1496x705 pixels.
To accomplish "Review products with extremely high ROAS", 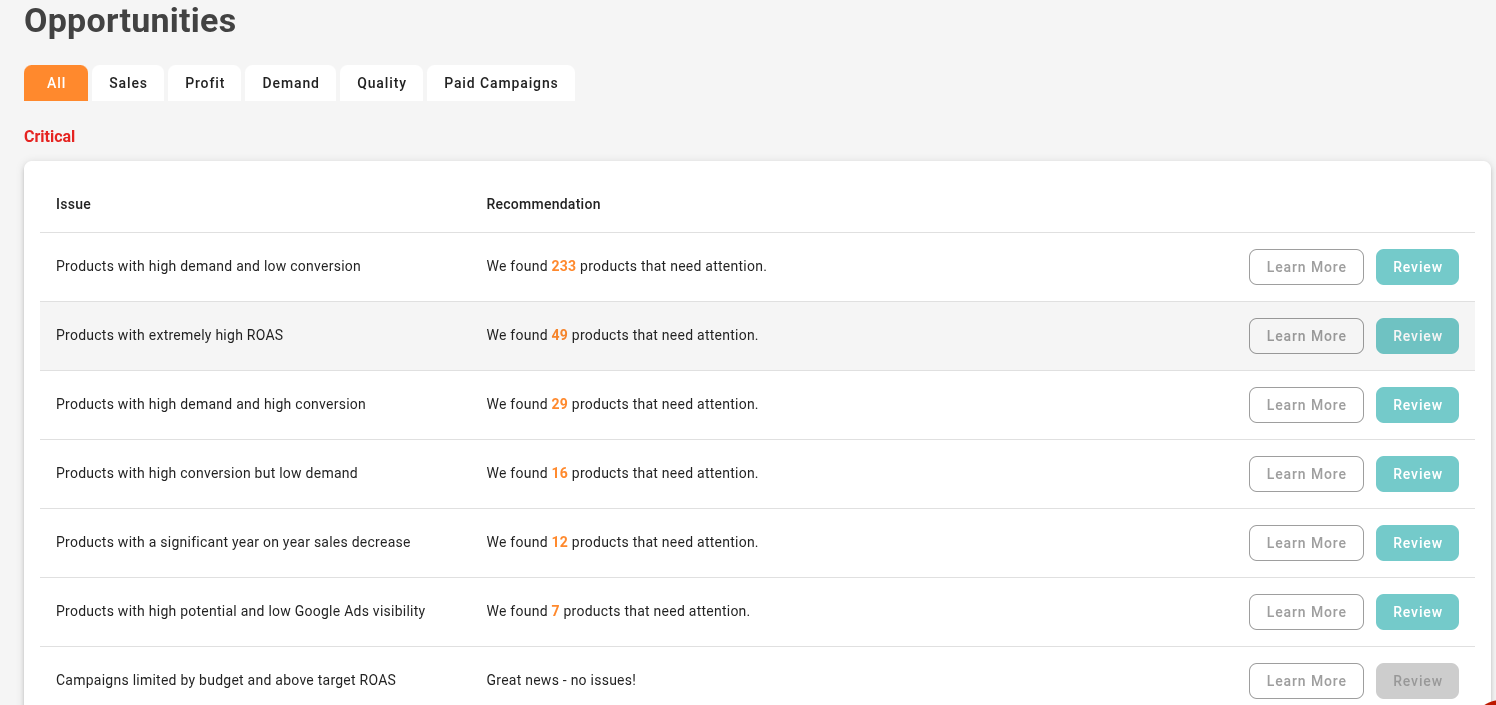I will pyautogui.click(x=1417, y=336).
